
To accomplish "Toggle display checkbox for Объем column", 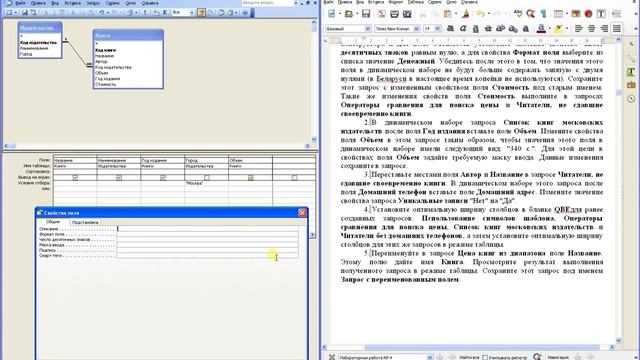I will click(251, 178).
